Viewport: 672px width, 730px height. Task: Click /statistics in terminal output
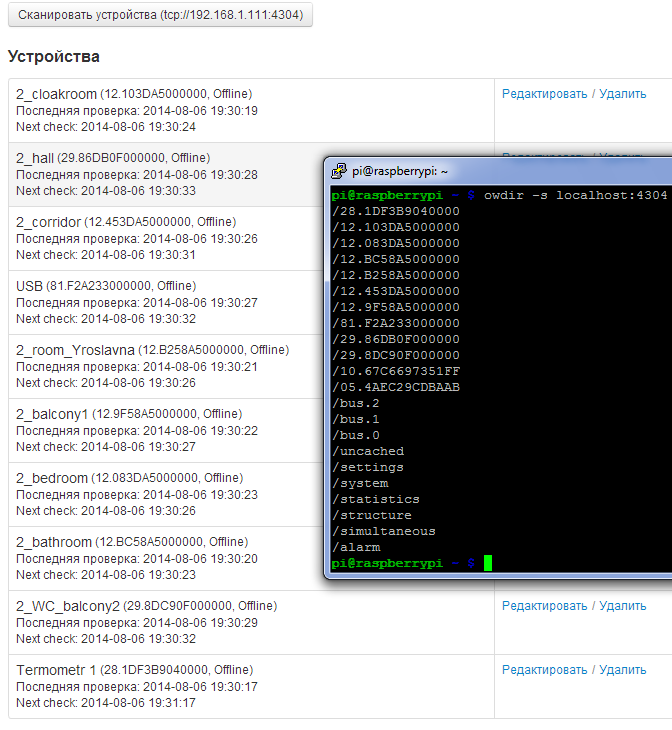pos(376,500)
